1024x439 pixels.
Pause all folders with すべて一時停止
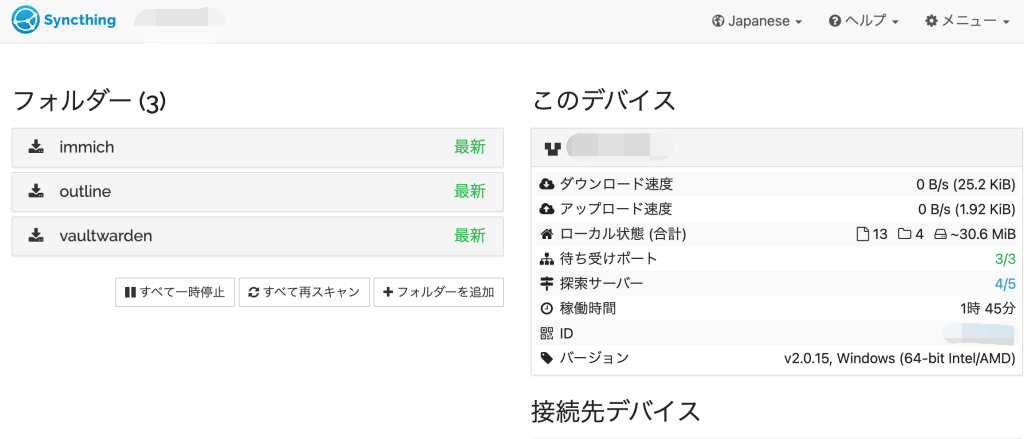pos(175,293)
